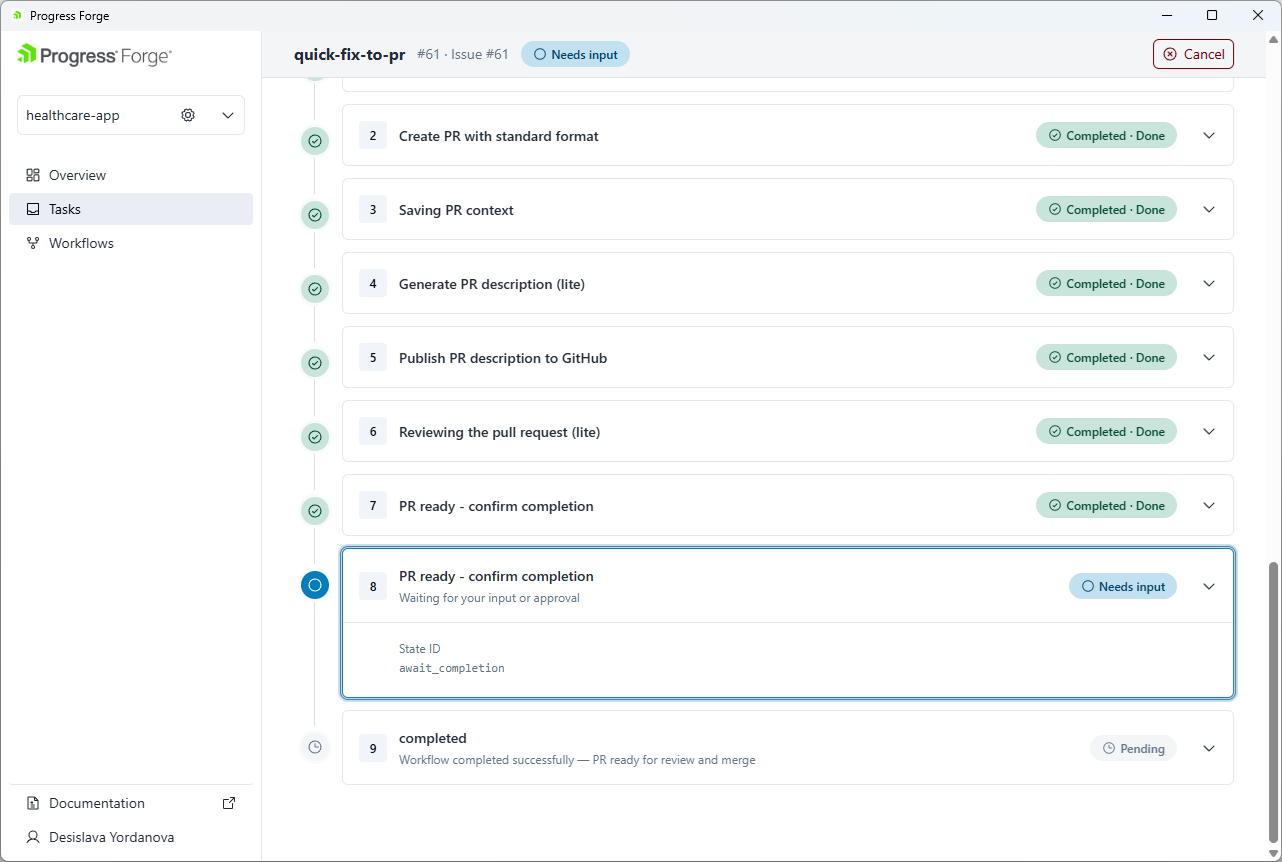Expand step 5 Publish PR description to GitHub
Viewport: 1282px width, 862px height.
click(x=1209, y=357)
